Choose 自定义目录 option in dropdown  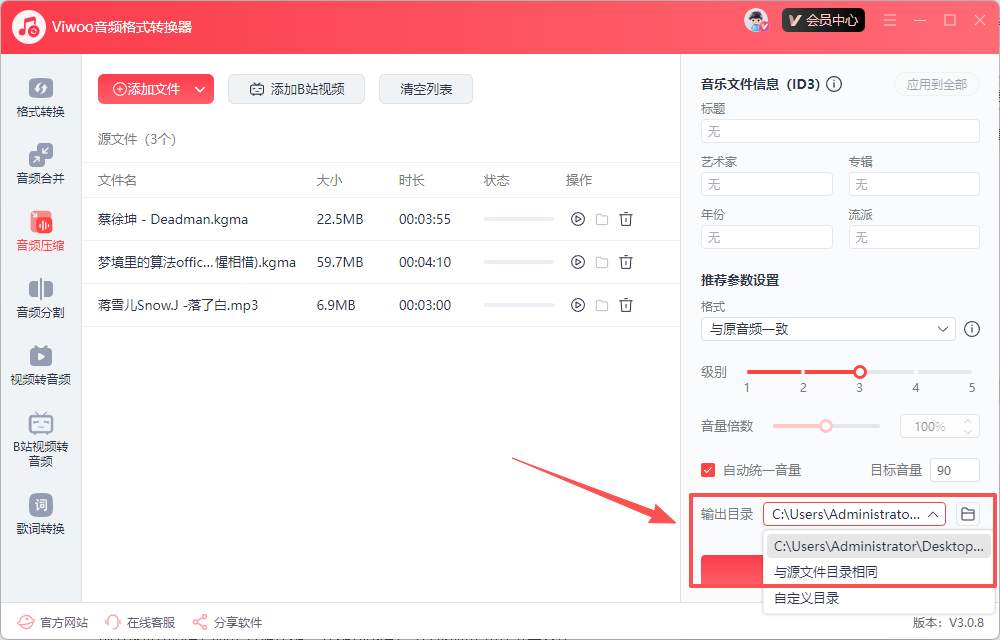pyautogui.click(x=807, y=598)
